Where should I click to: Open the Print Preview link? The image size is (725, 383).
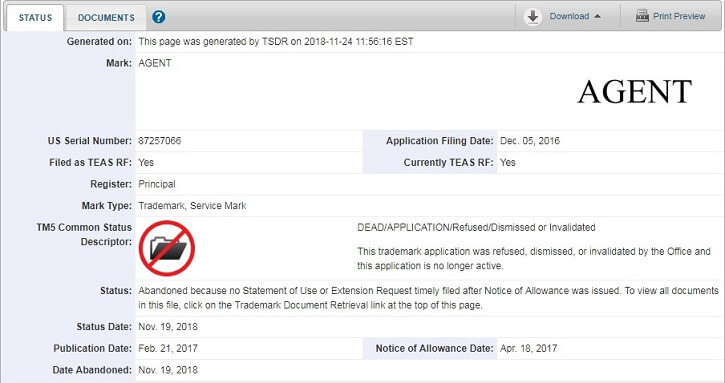(679, 16)
